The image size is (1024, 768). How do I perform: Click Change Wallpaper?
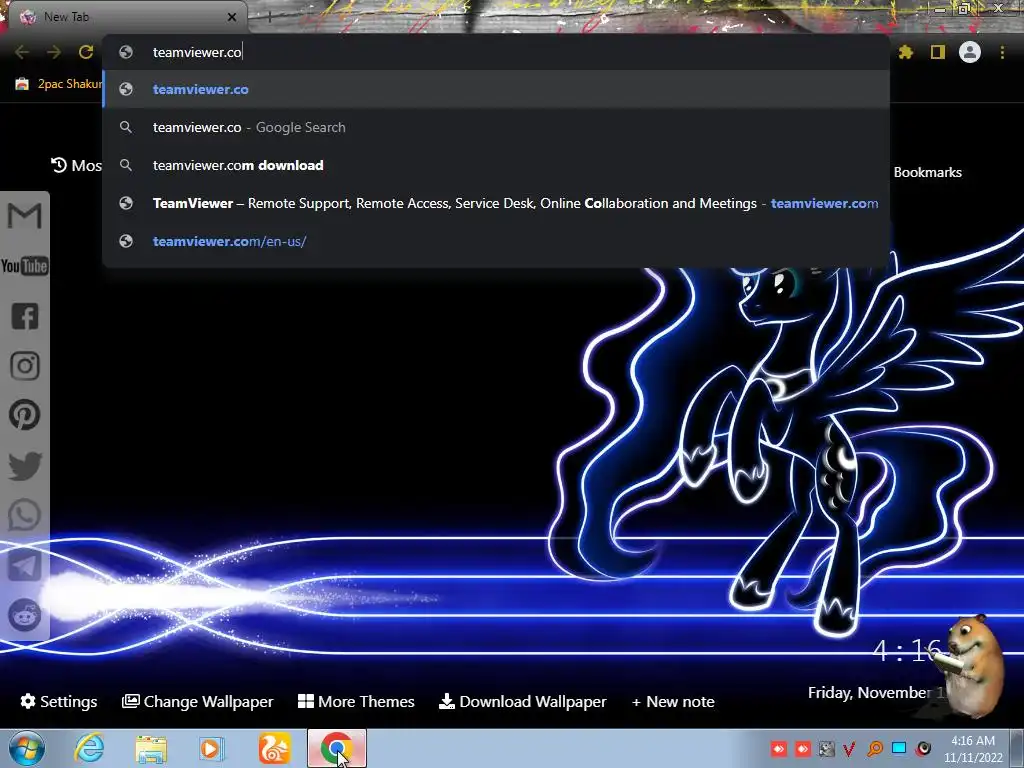click(x=197, y=701)
